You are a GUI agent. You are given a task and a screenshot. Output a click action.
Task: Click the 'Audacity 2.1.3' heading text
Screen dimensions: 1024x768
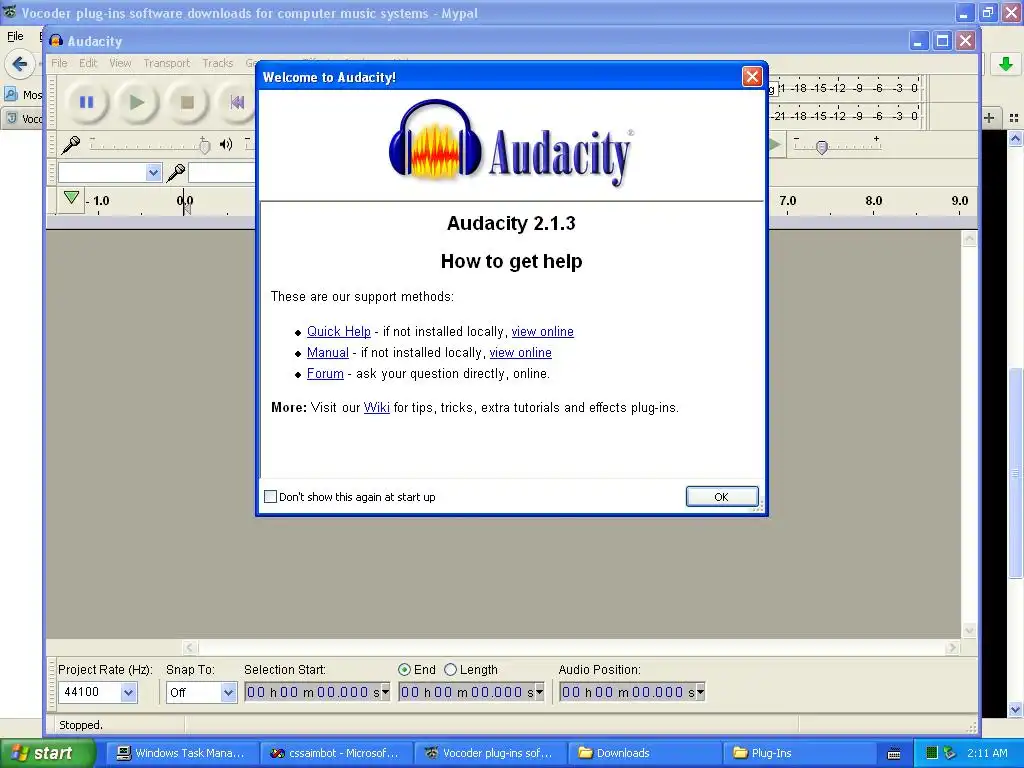(511, 223)
